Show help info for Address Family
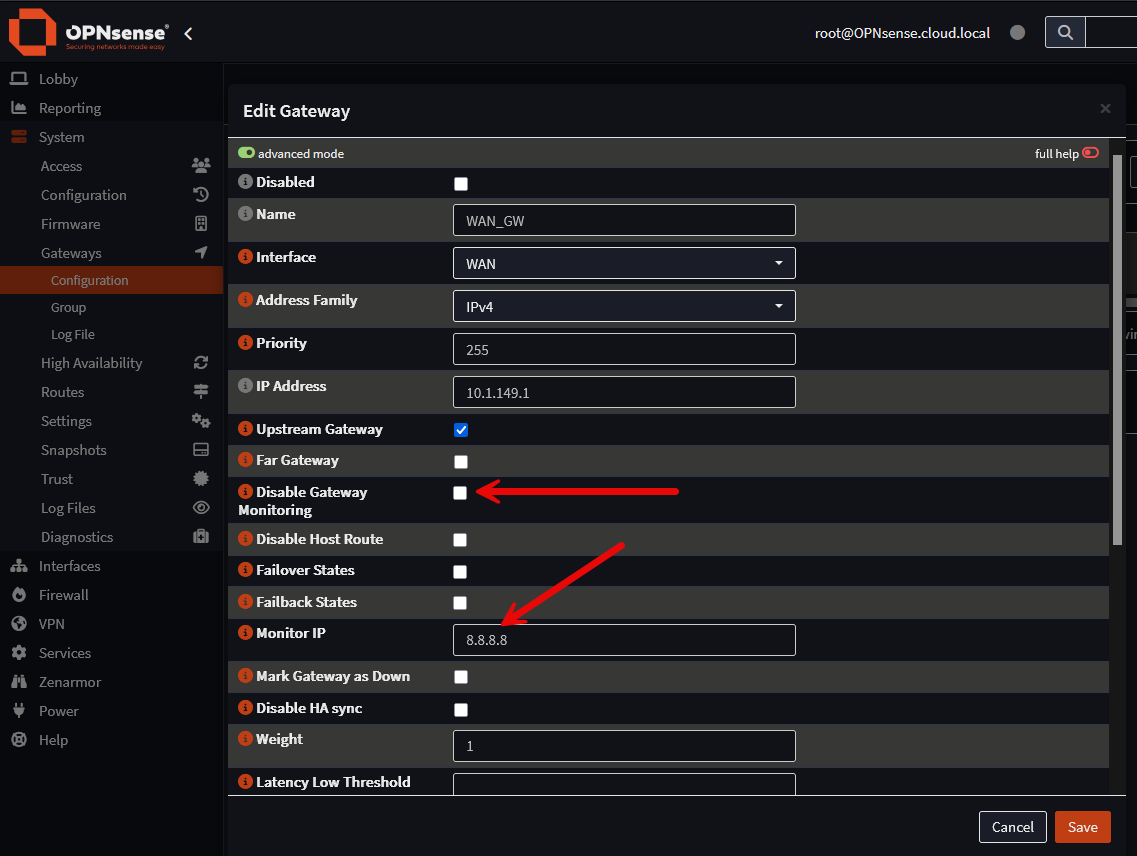Image resolution: width=1137 pixels, height=856 pixels. tap(245, 300)
